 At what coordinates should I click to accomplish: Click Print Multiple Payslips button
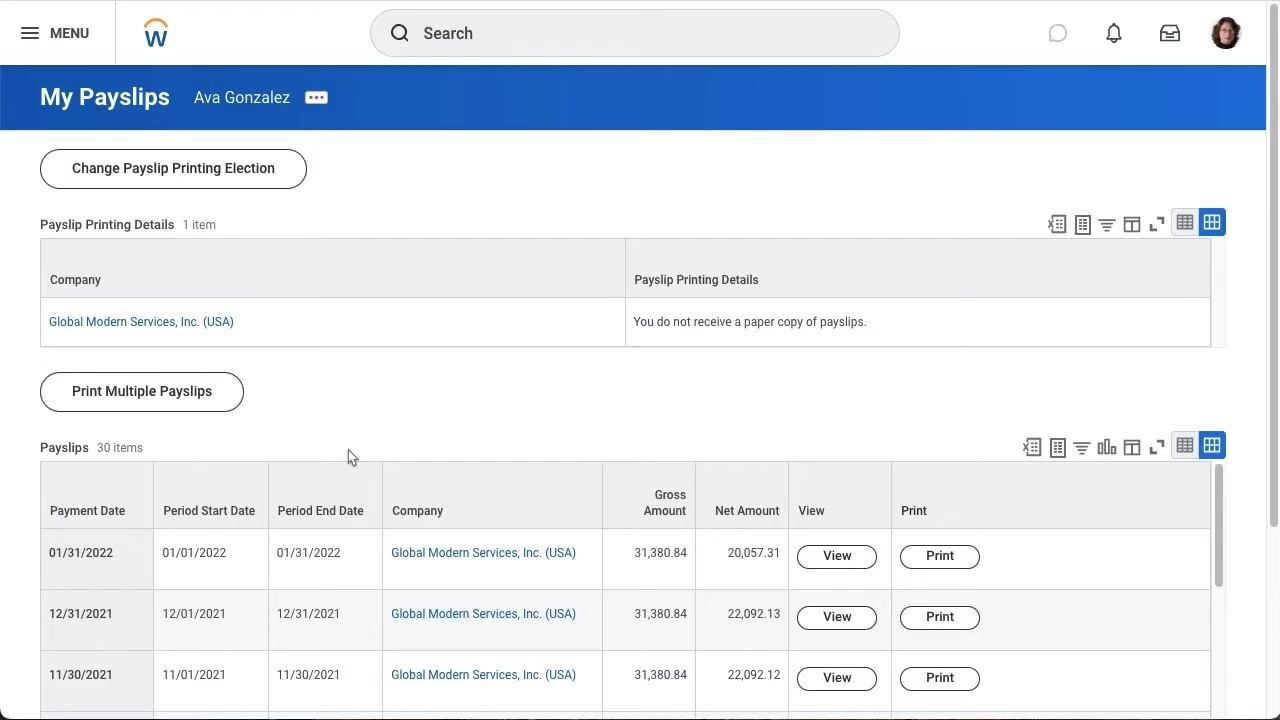pos(142,392)
